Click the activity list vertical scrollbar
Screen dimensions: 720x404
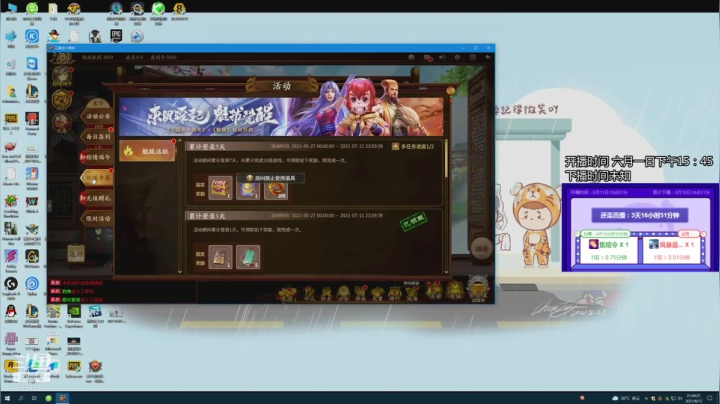coord(445,161)
